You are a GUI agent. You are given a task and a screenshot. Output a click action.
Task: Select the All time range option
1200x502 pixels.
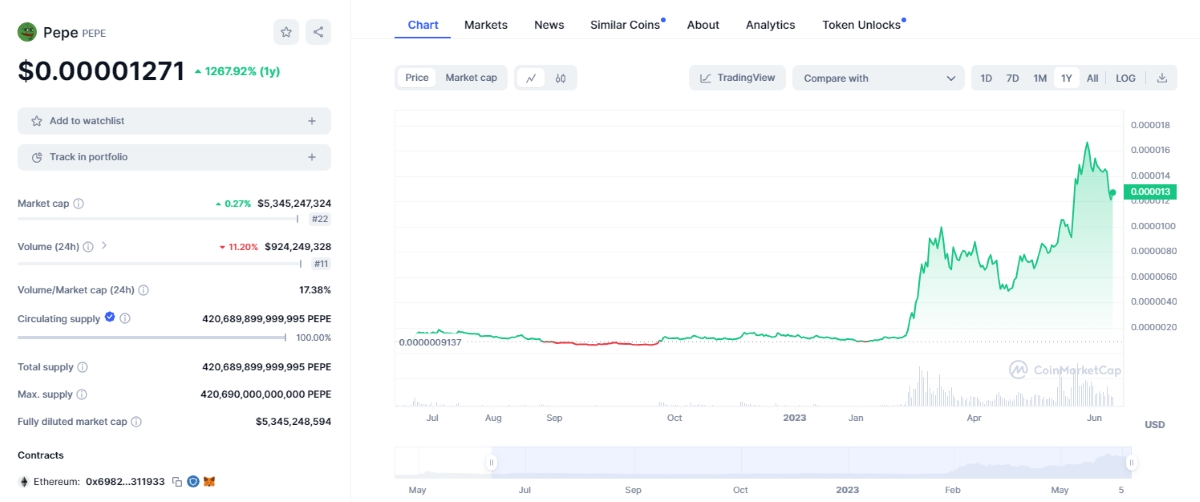[1092, 78]
